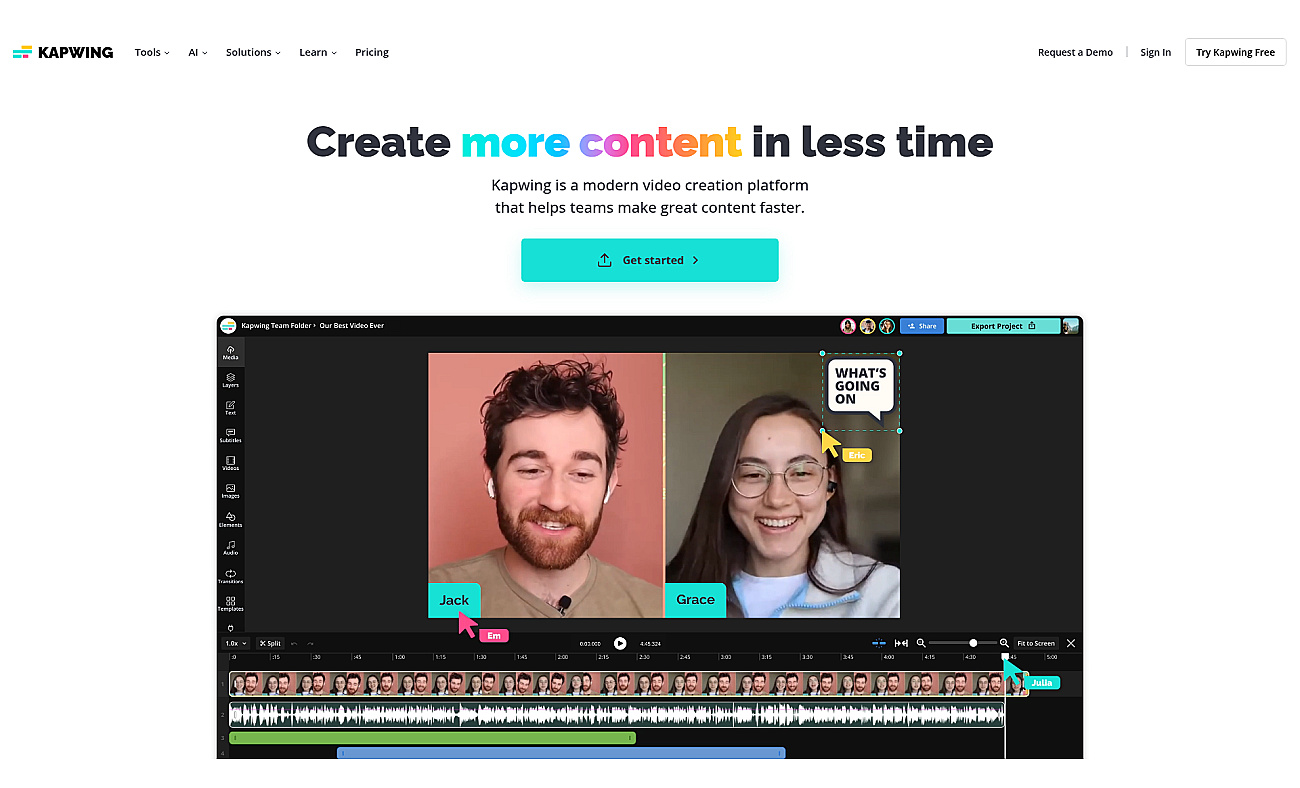Viewport: 1300px width, 788px height.
Task: Click the teal-ringed collaborator avatar
Action: point(887,326)
